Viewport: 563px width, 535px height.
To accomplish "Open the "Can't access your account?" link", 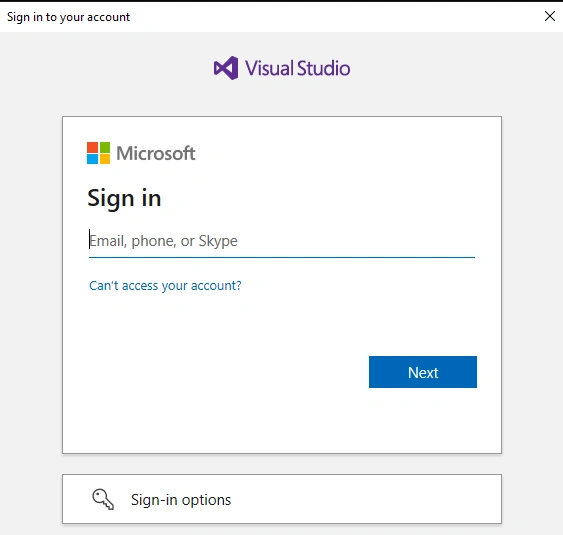I will [x=165, y=285].
